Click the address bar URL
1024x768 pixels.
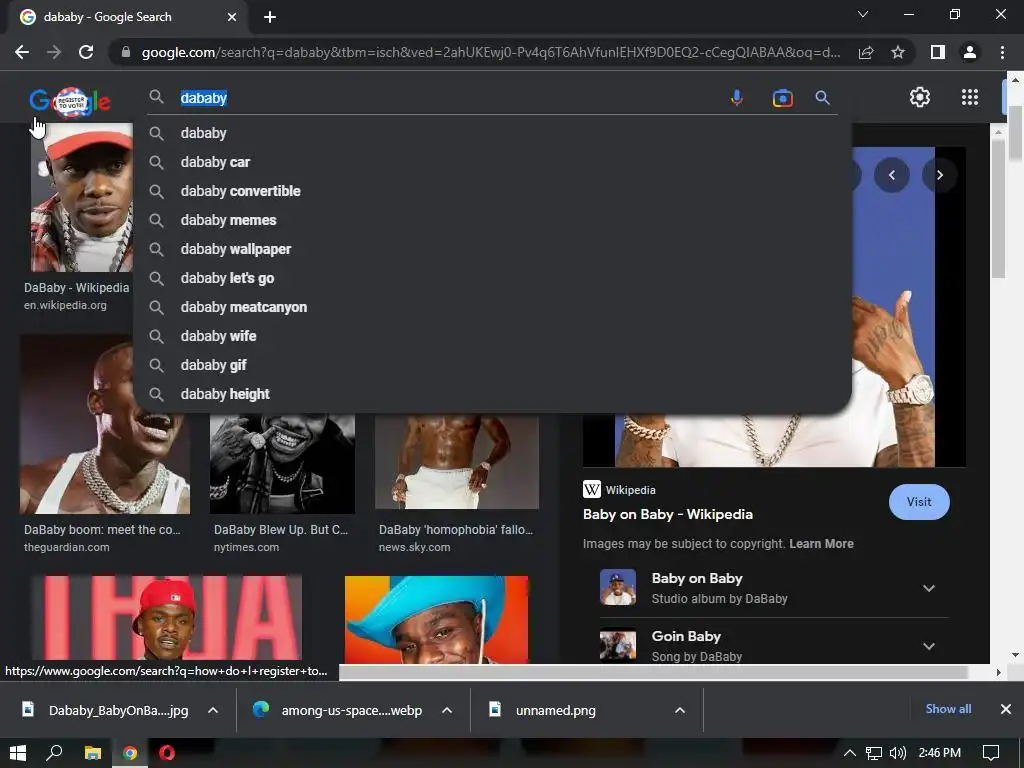[491, 52]
